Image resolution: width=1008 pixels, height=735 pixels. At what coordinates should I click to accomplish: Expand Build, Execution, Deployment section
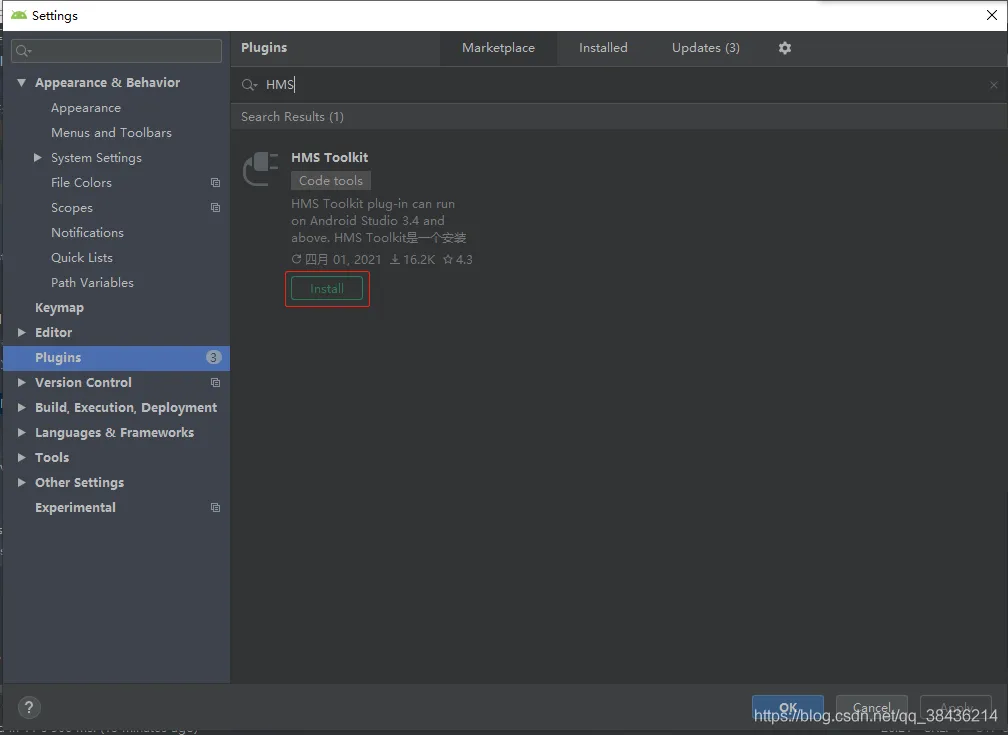click(21, 408)
